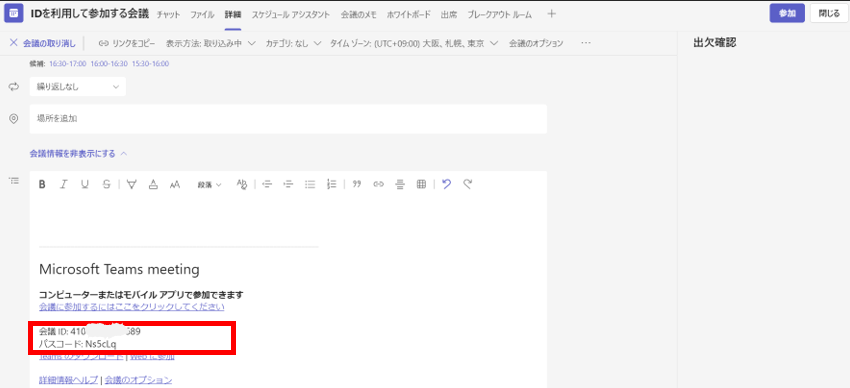Select suggested time 15:30-16:00
The image size is (850, 388).
[150, 64]
